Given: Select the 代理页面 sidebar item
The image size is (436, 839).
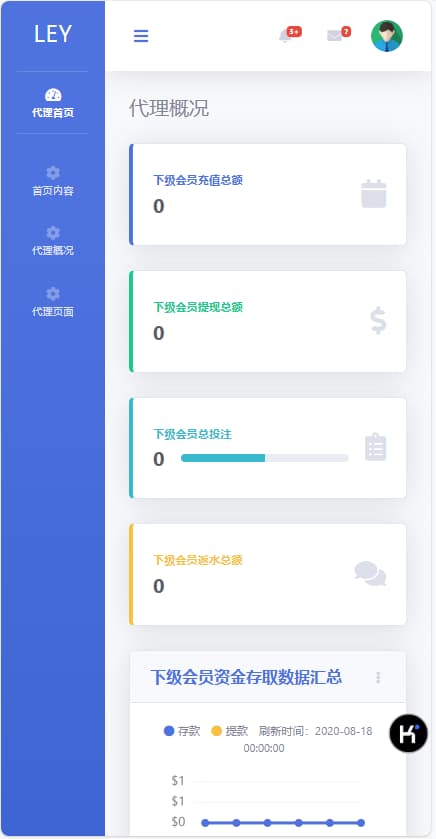Looking at the screenshot, I should click(x=52, y=302).
